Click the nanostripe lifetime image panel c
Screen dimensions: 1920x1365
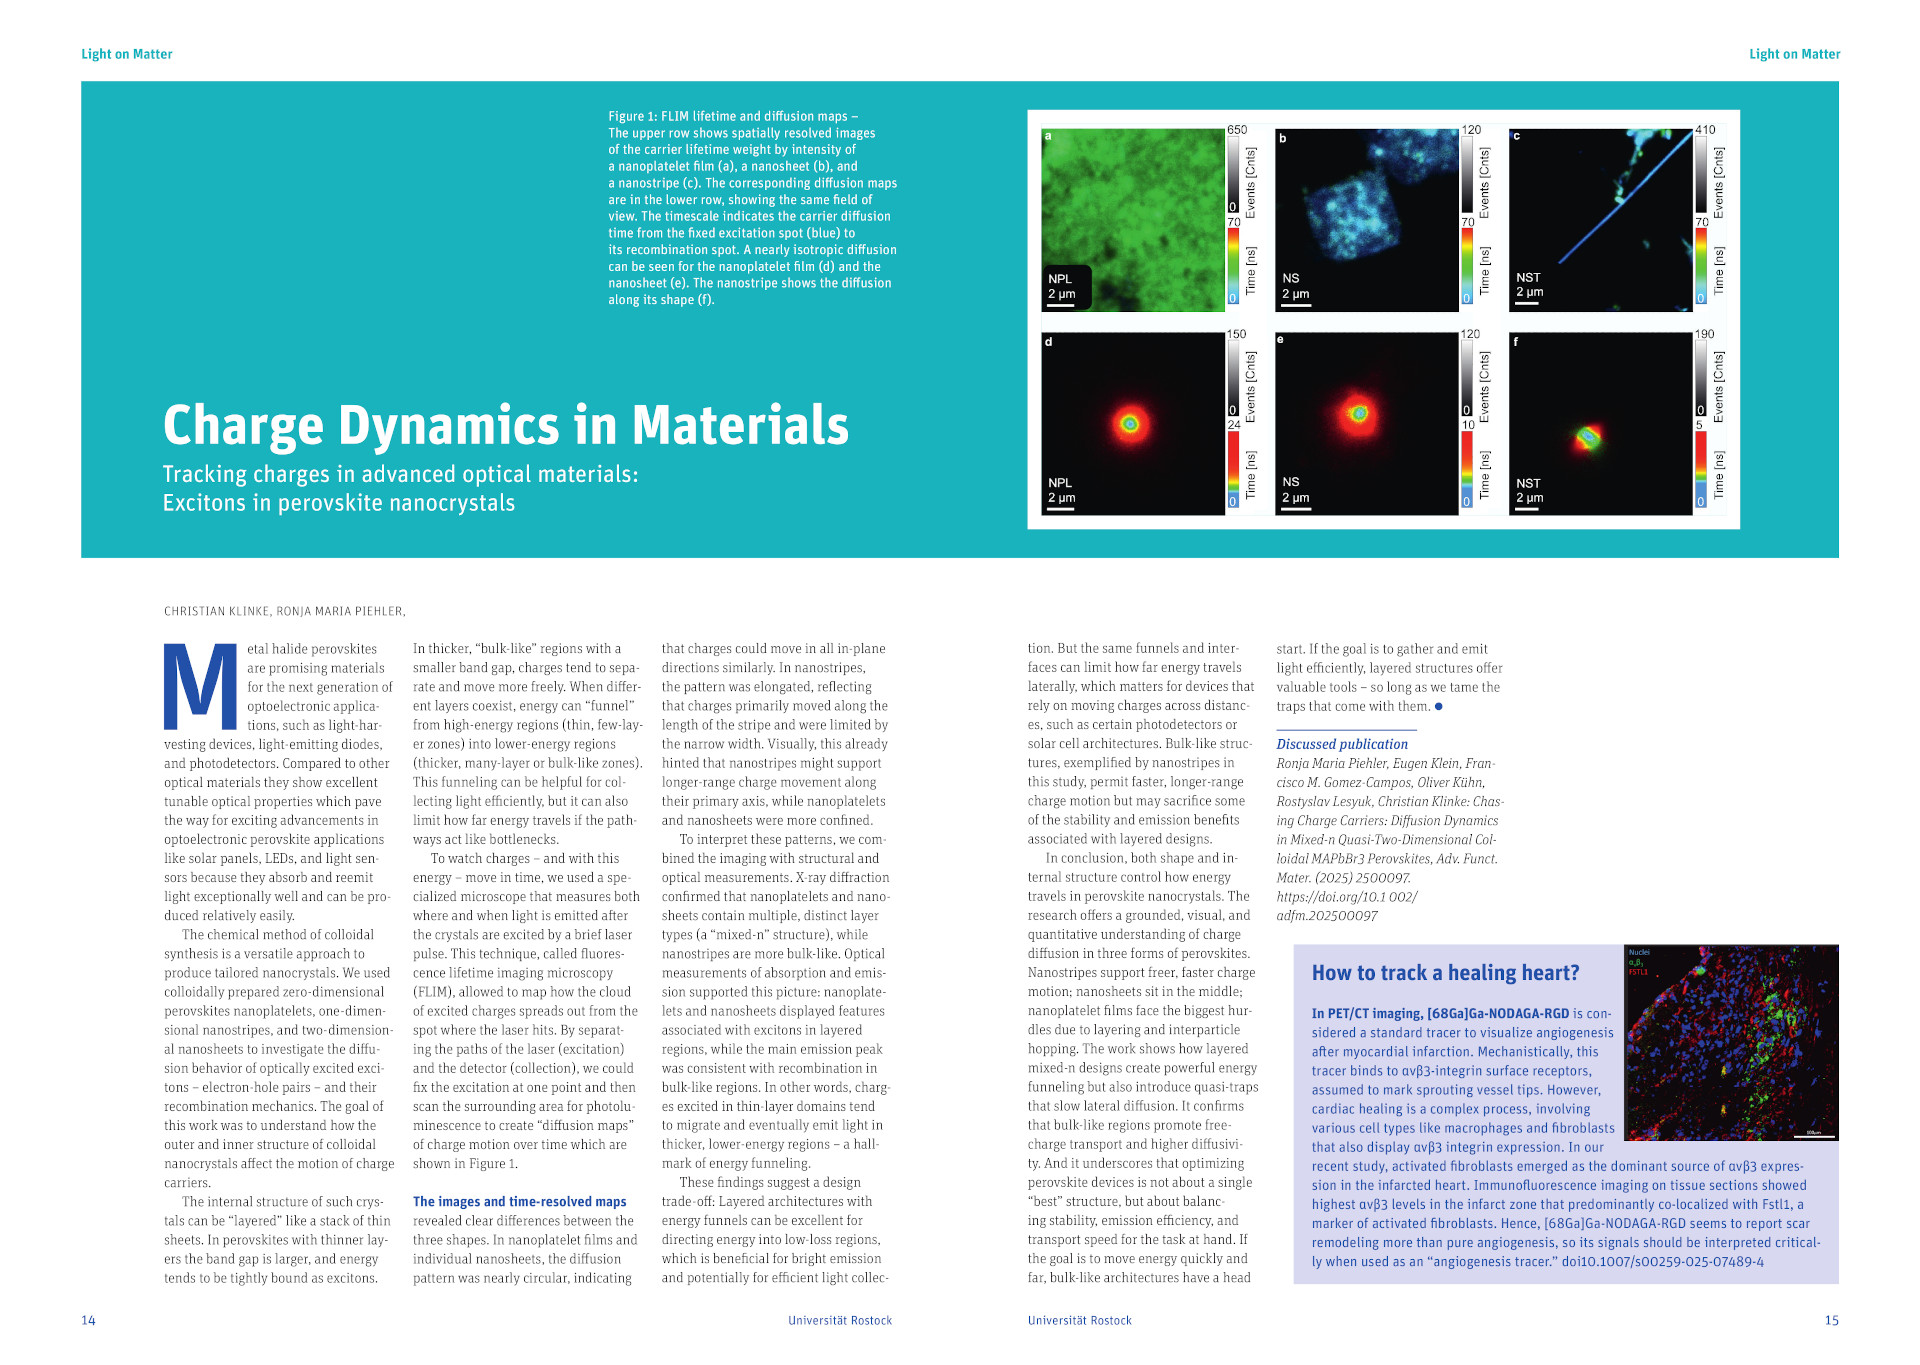tap(1600, 220)
